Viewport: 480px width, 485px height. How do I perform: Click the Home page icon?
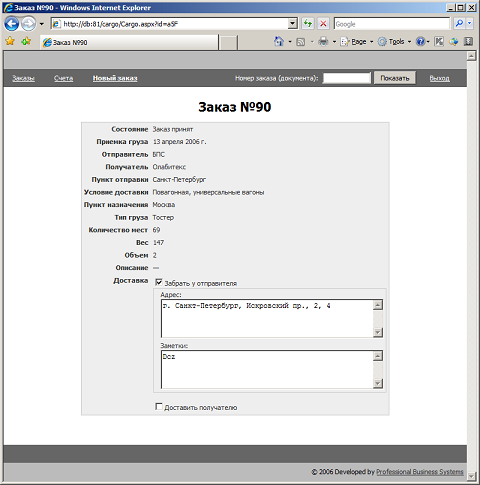tap(279, 42)
